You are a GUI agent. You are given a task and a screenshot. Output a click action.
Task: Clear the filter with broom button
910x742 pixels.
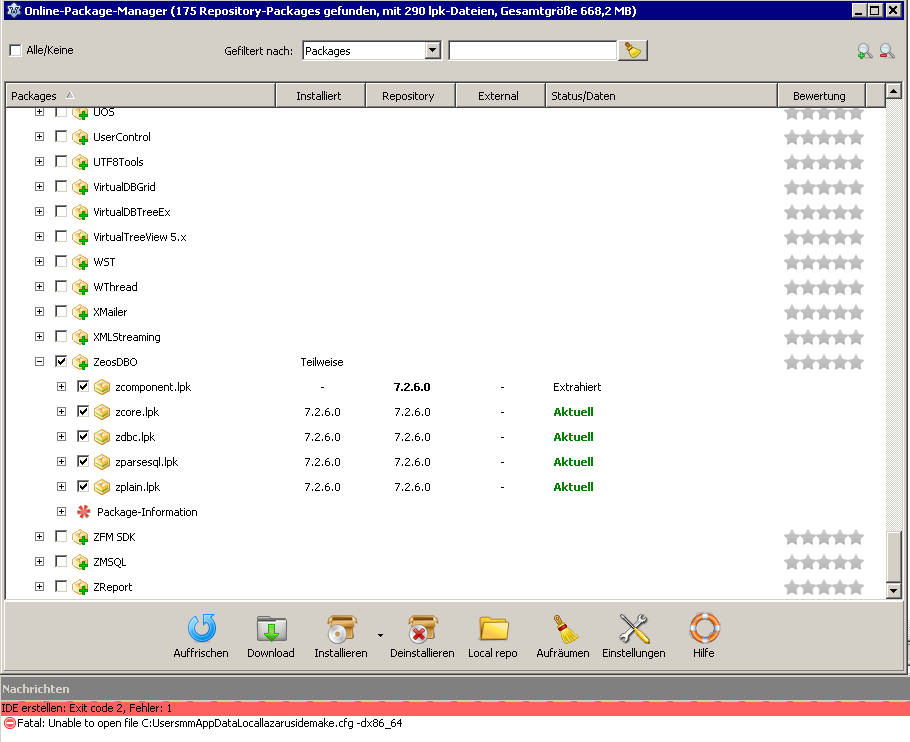tap(633, 50)
